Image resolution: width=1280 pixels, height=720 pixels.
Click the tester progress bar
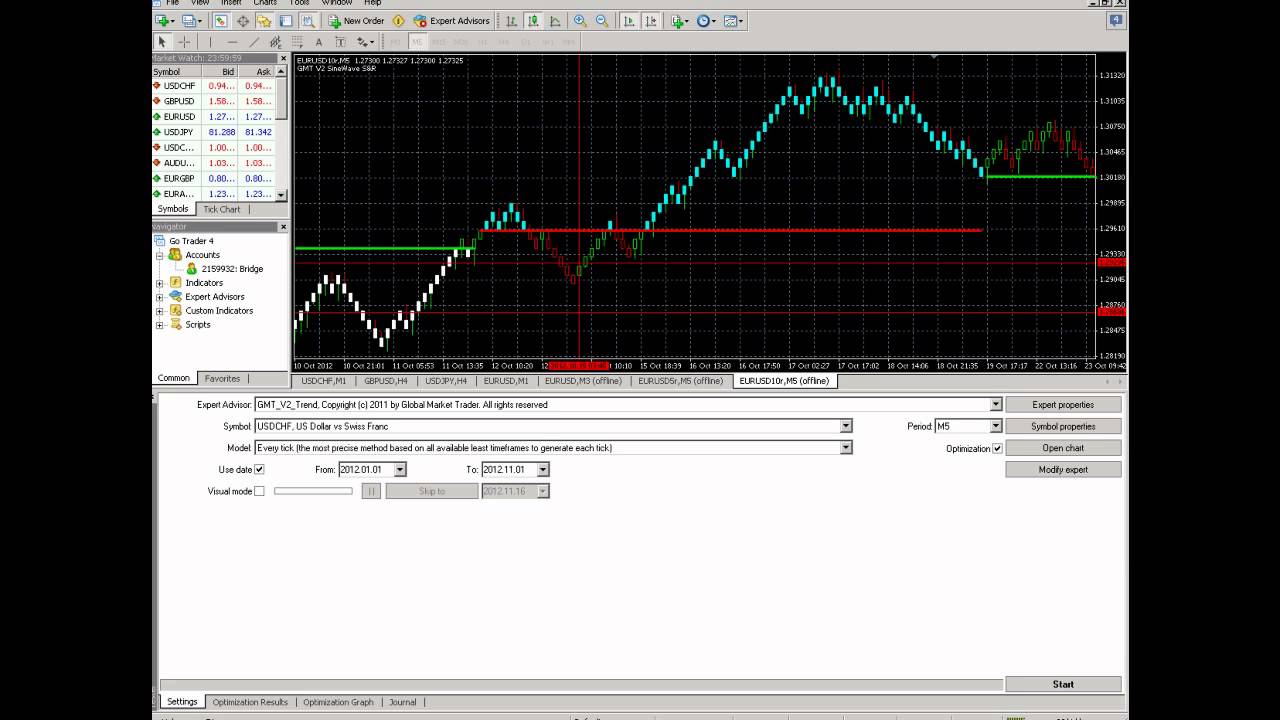pos(581,685)
